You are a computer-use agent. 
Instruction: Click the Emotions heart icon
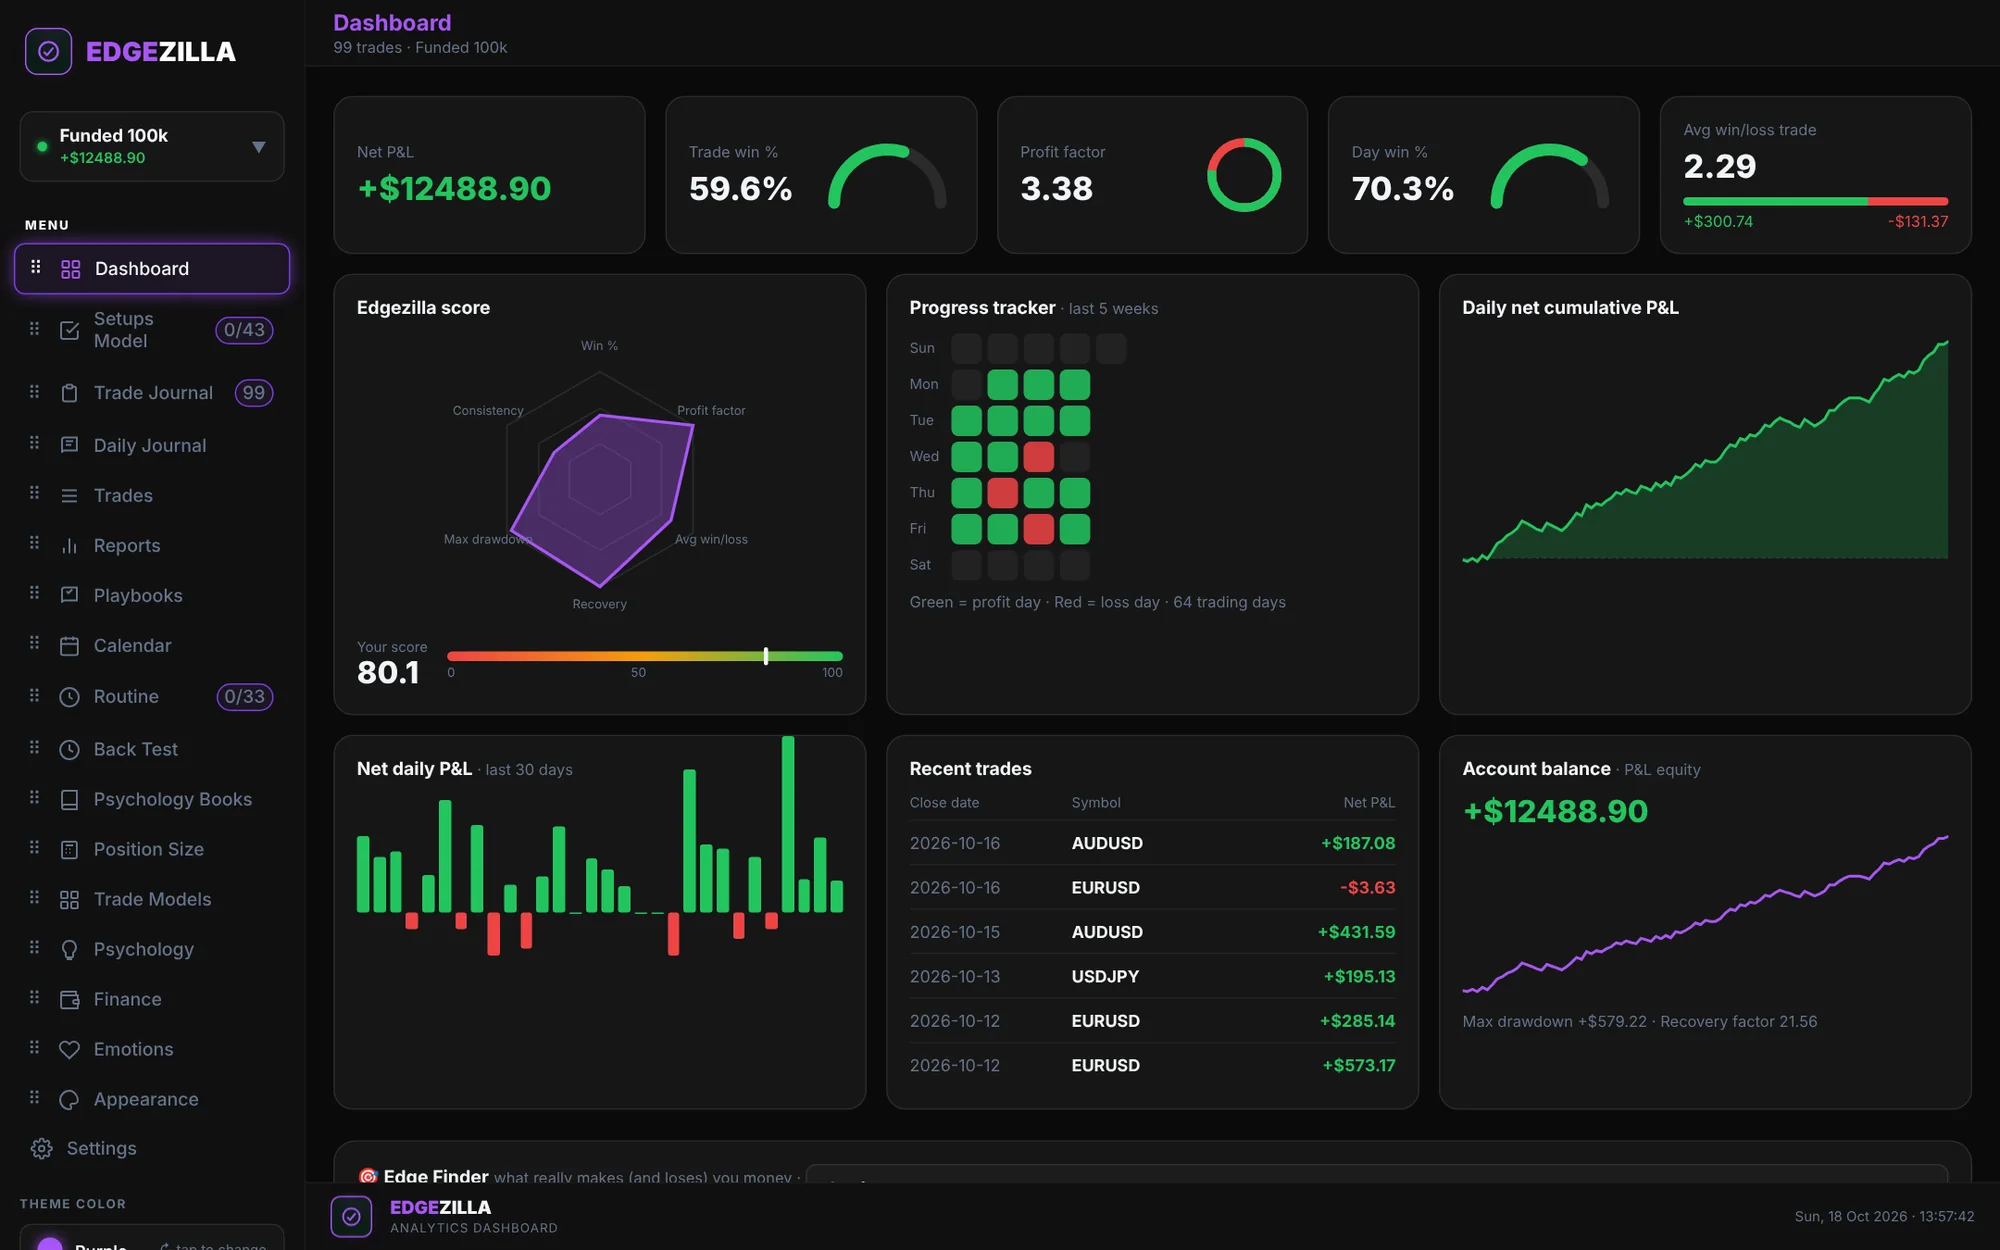69,1050
